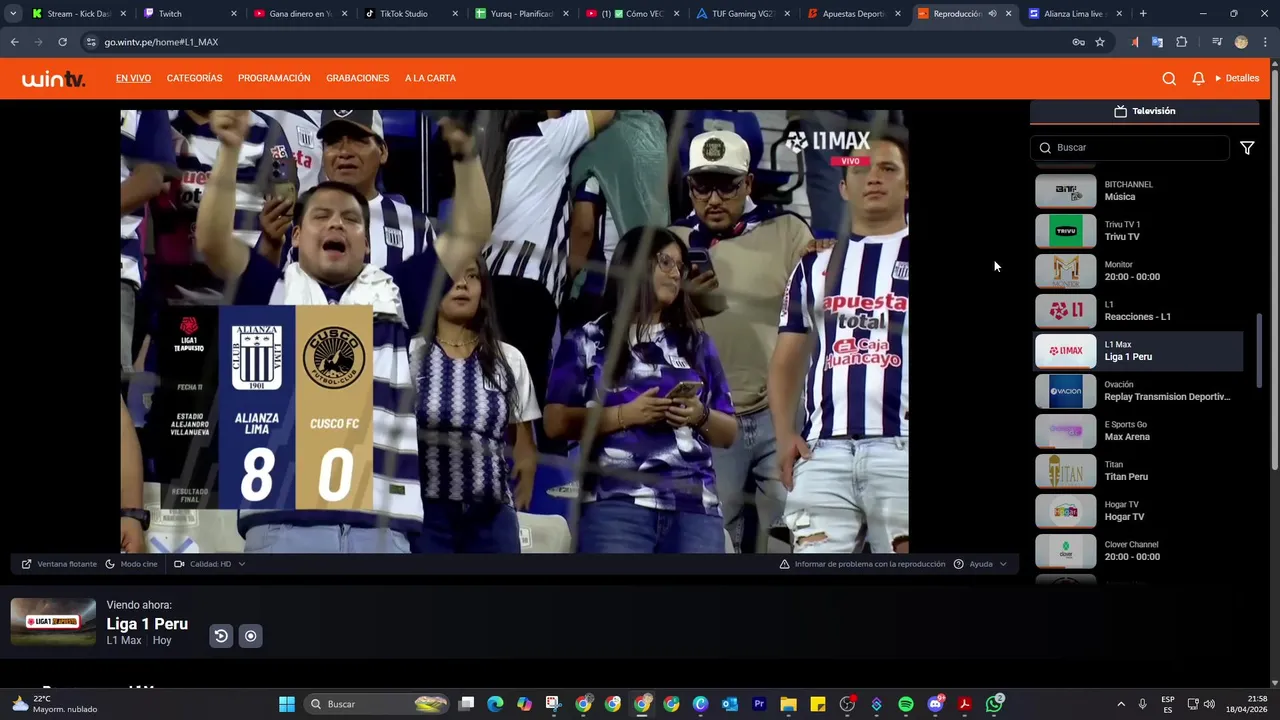
Task: Click the Liga 1 thumbnail under Viendo ahora
Action: click(x=53, y=622)
